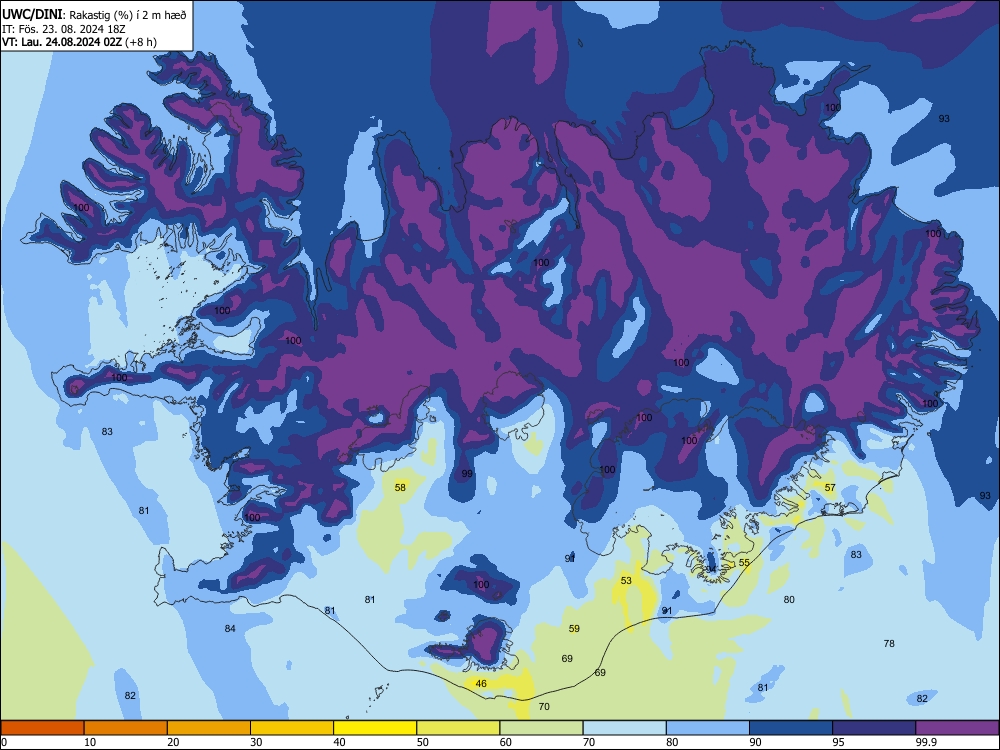This screenshot has width=1000, height=750.
Task: Pick the bright yellow 40–50 legend swatch
Action: click(375, 728)
